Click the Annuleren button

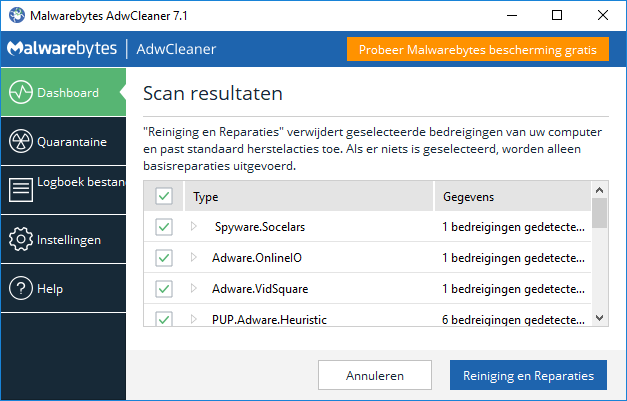[x=375, y=375]
